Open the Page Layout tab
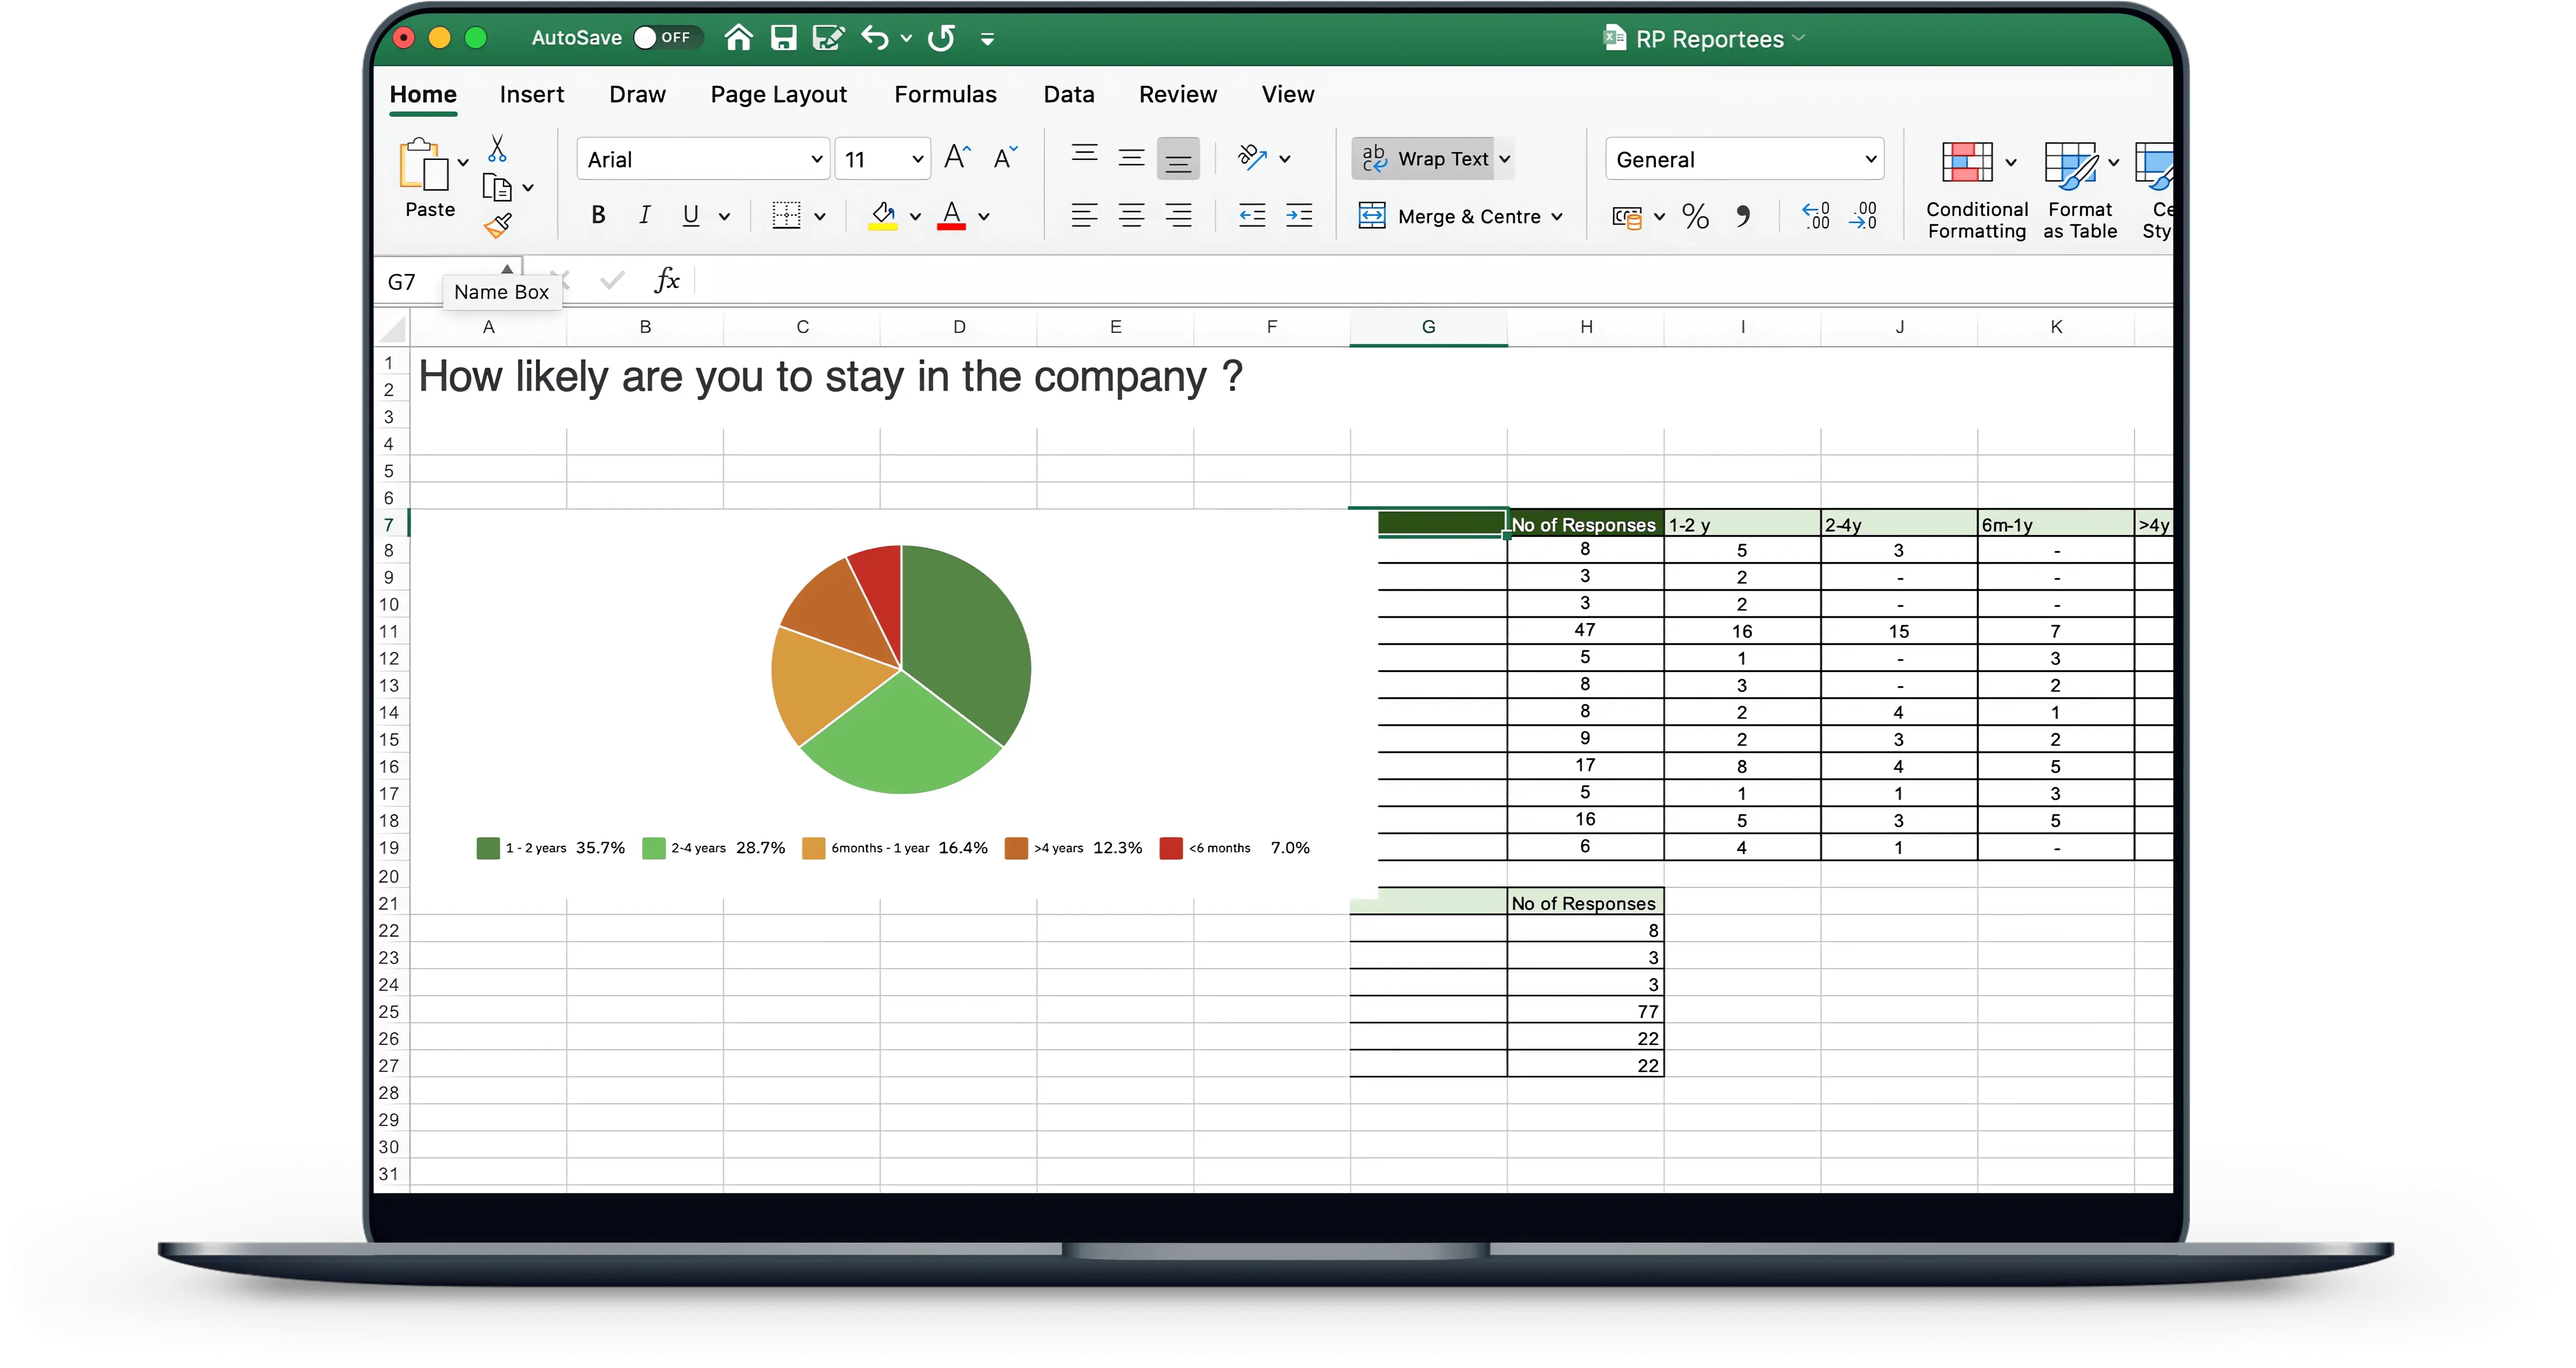The height and width of the screenshot is (1368, 2576). pos(778,94)
